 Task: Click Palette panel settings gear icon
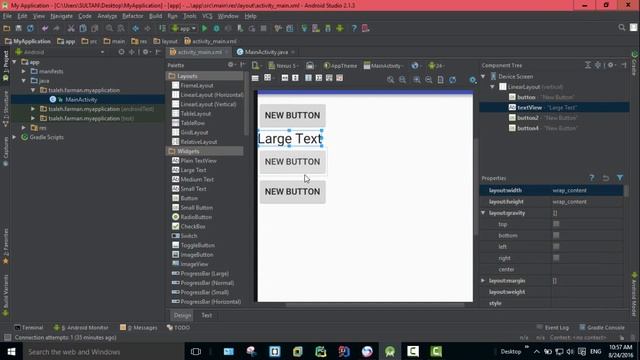click(231, 64)
